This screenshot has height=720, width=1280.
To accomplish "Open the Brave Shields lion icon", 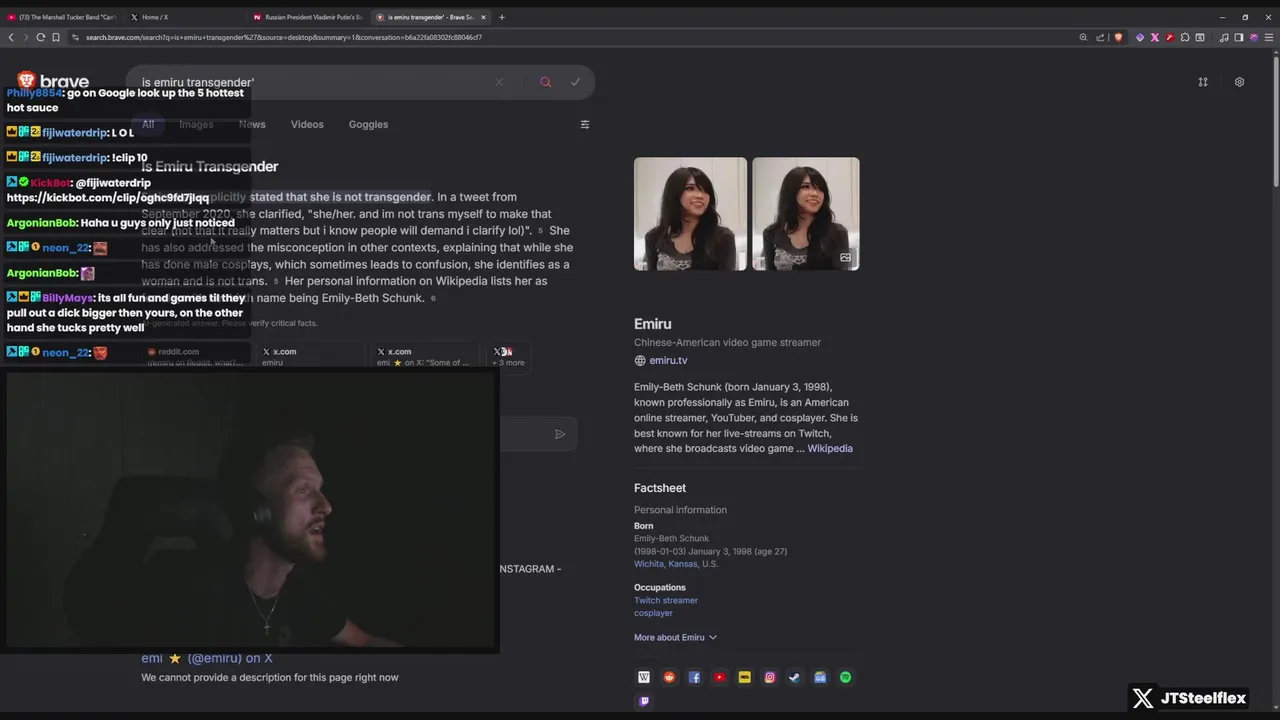I will click(x=1118, y=37).
